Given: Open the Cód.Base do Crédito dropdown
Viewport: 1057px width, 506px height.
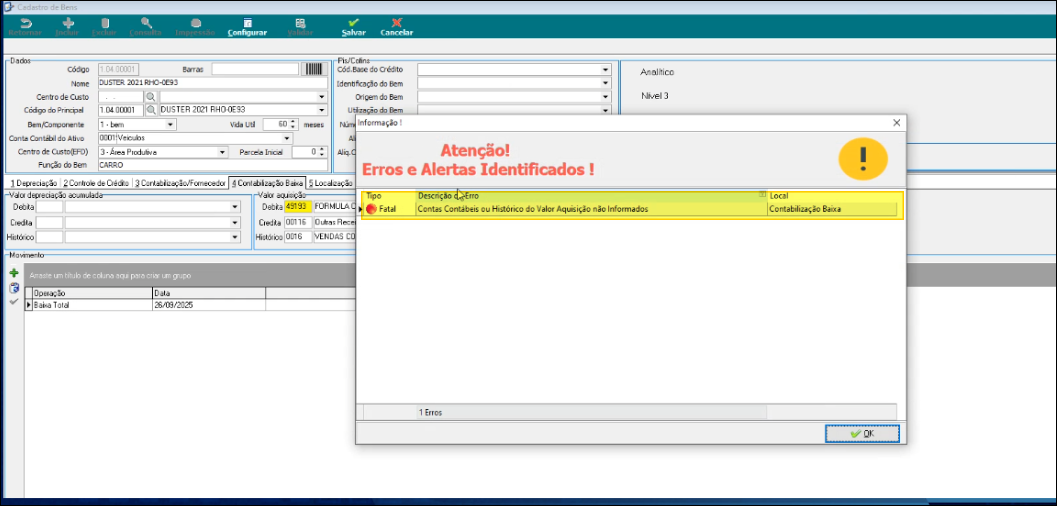Looking at the screenshot, I should [x=605, y=70].
